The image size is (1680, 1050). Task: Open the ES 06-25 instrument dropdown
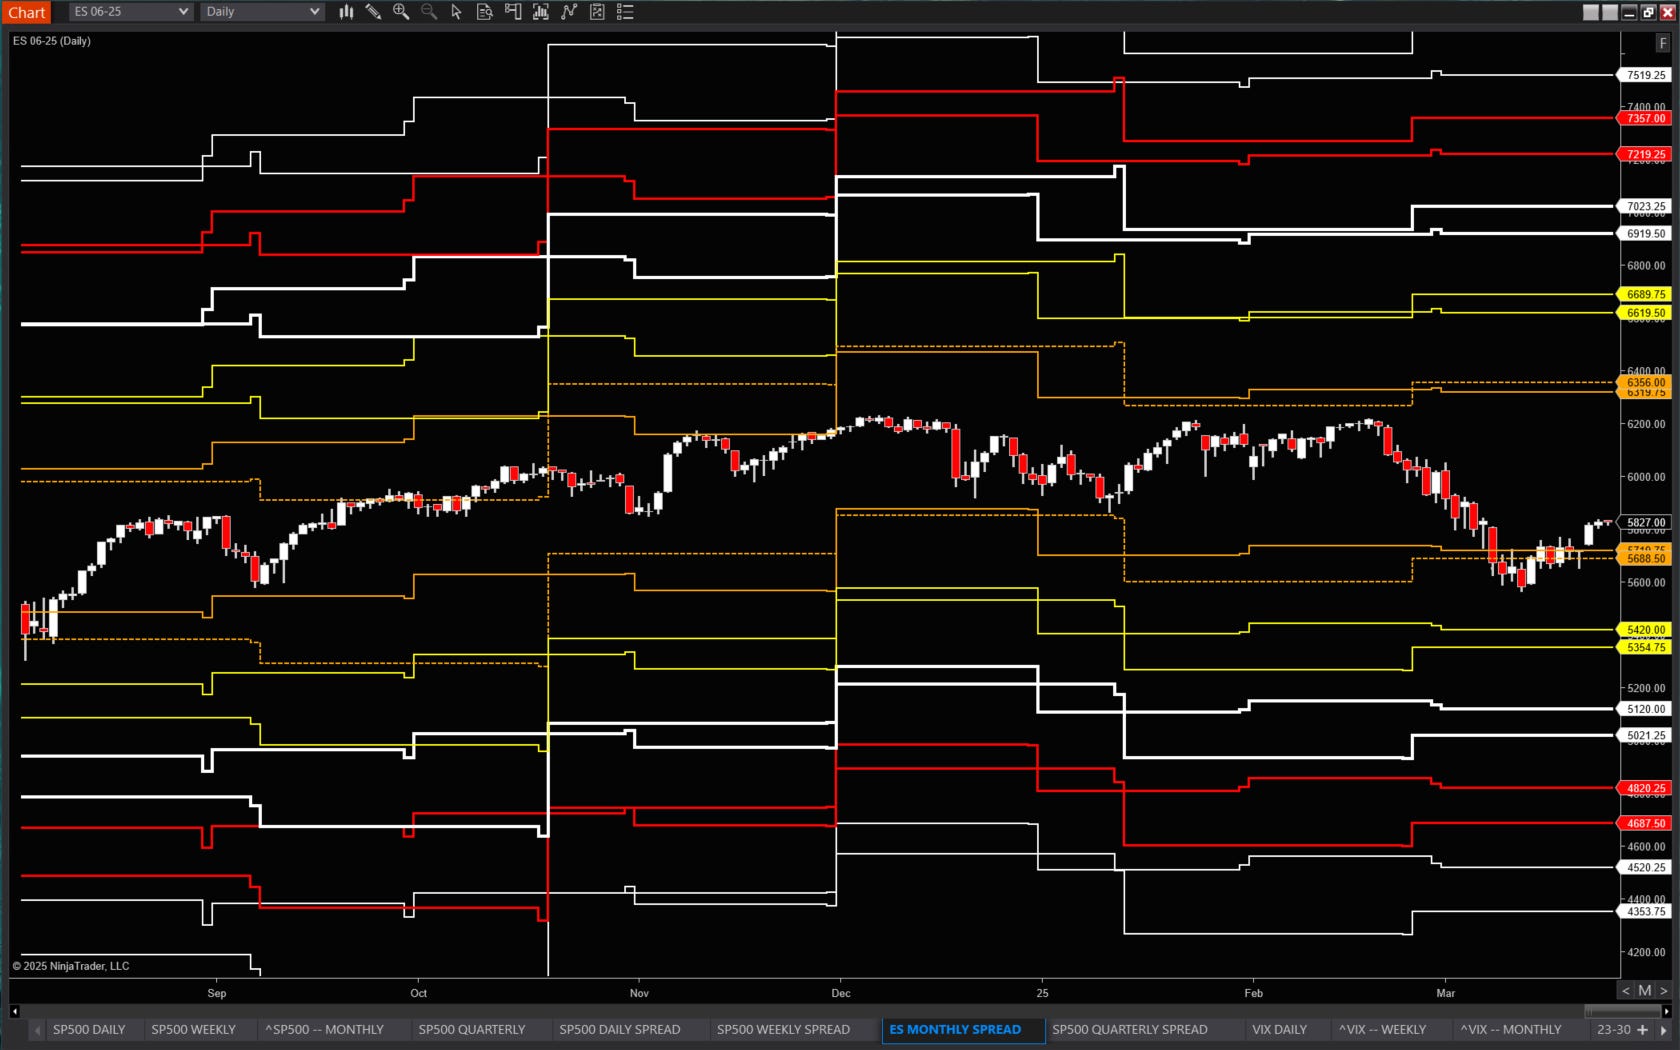click(x=130, y=12)
